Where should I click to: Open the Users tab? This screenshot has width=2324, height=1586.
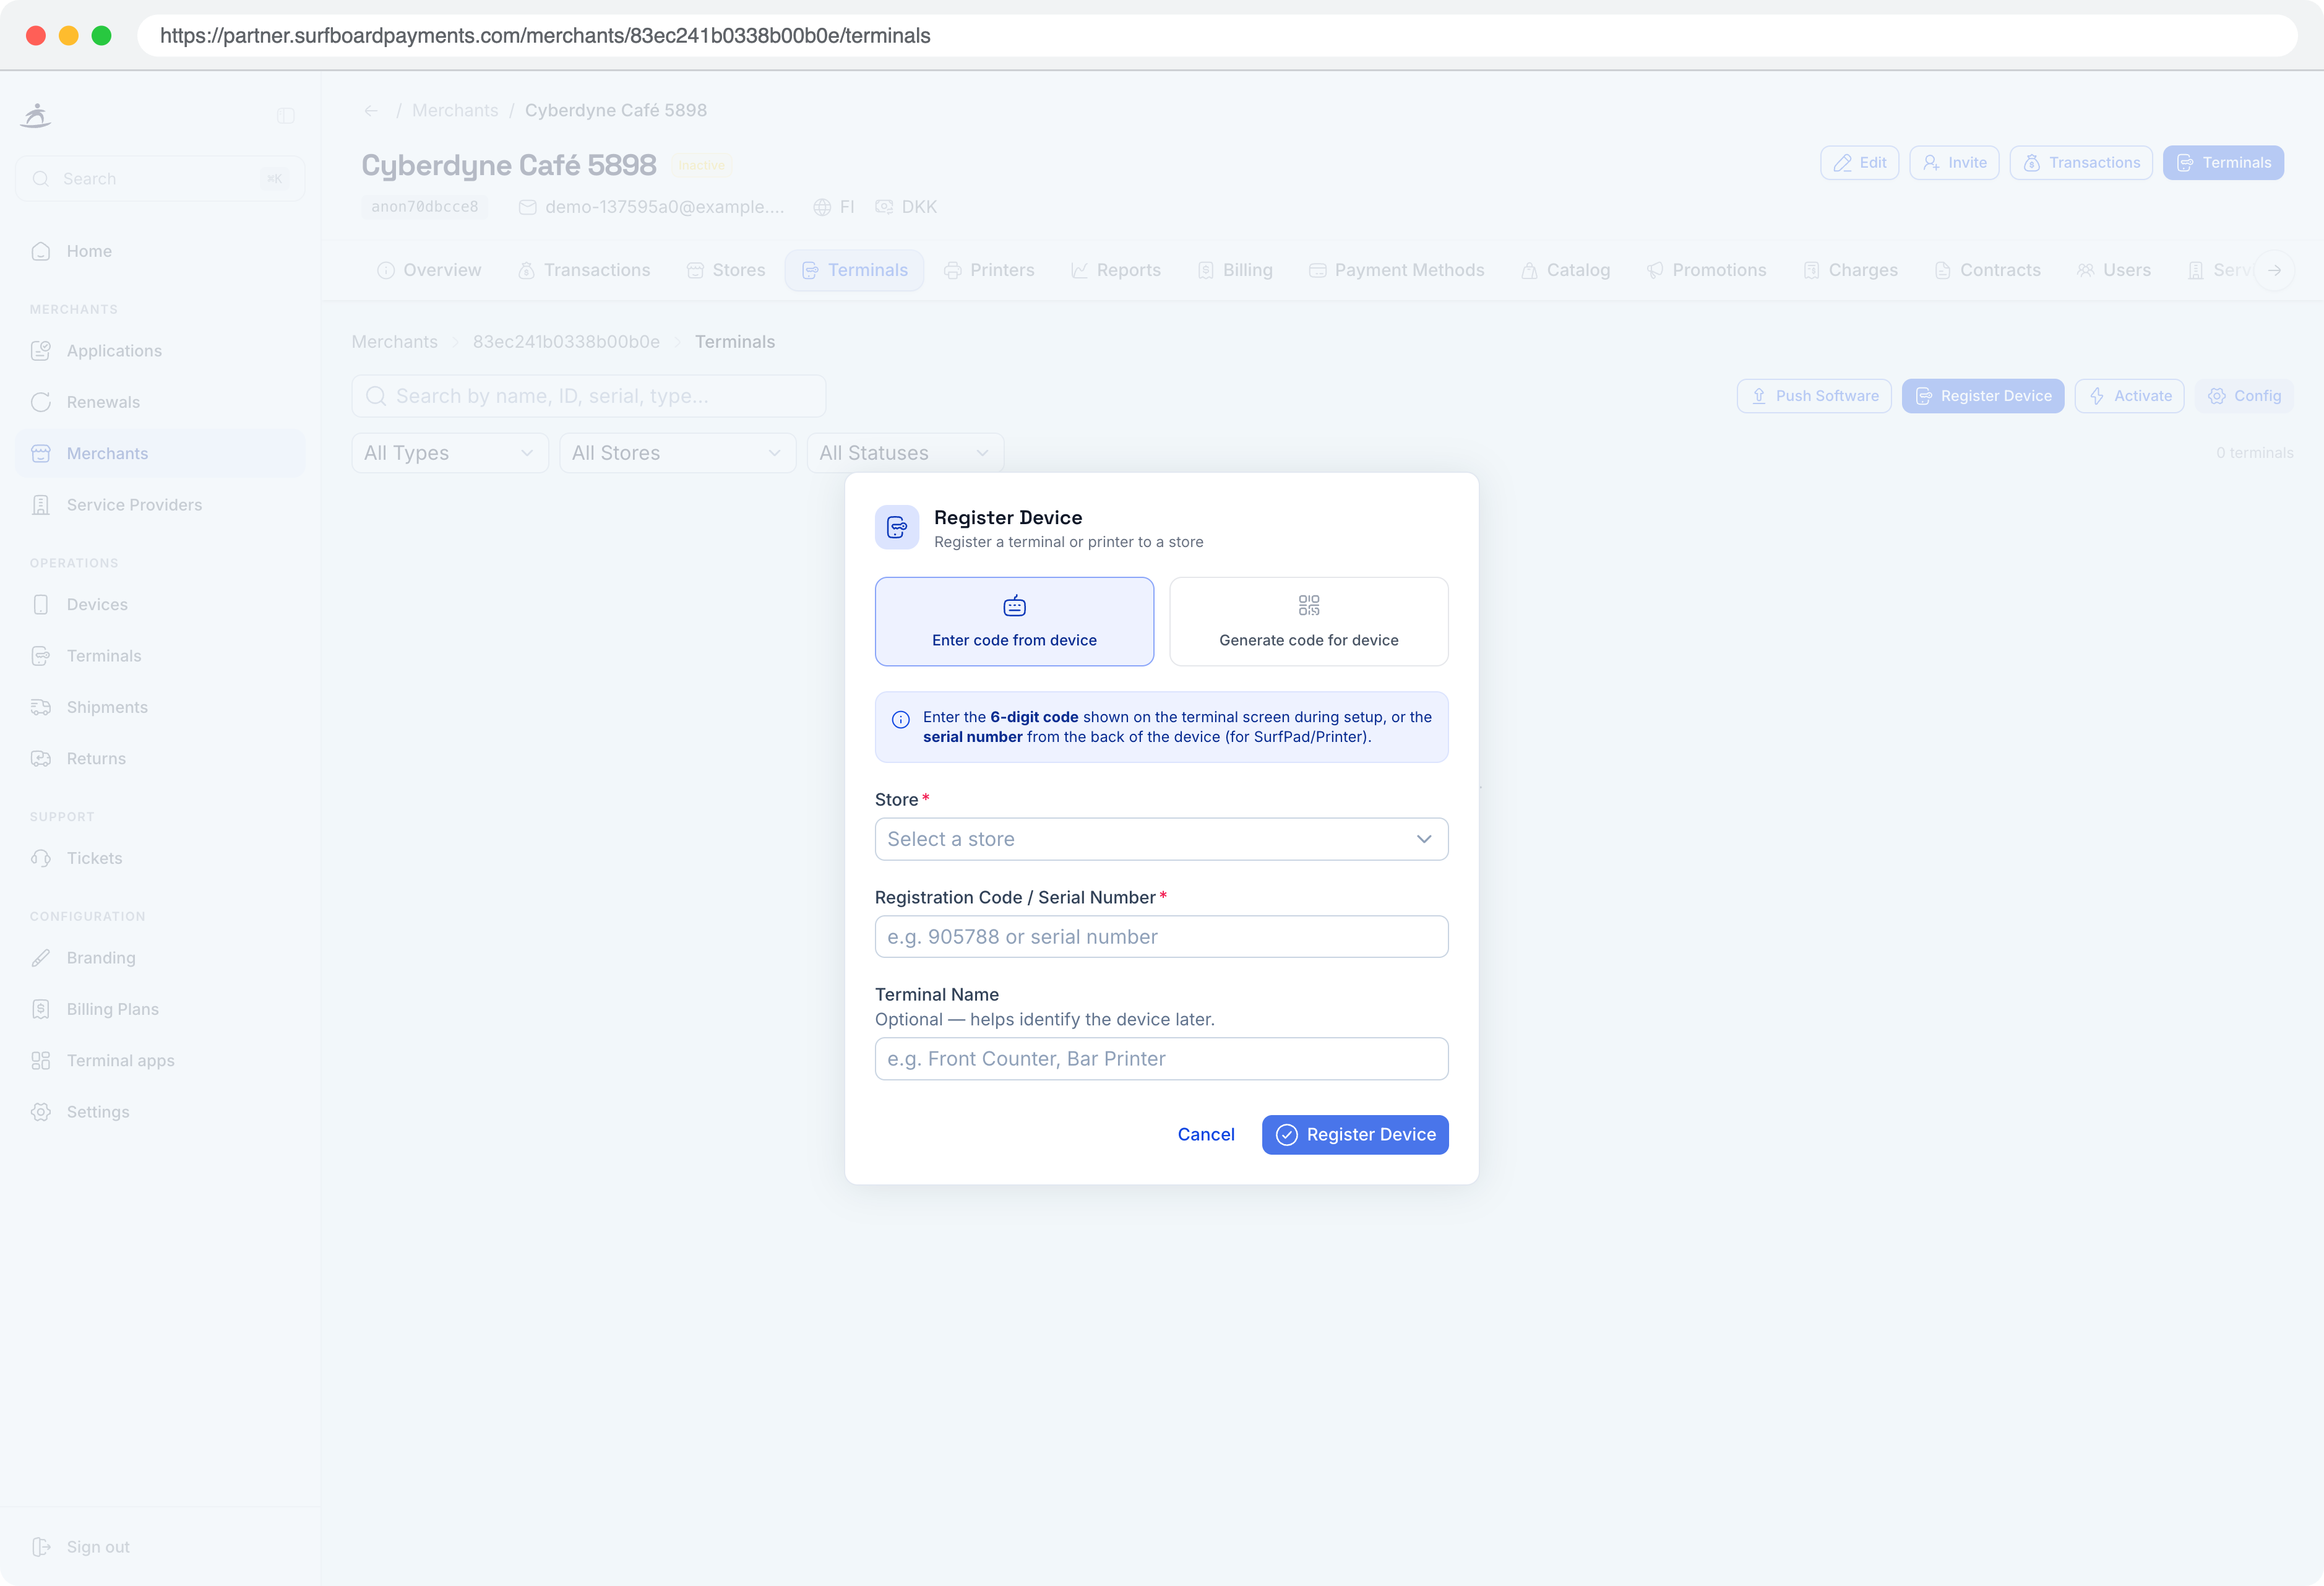pos(2114,270)
